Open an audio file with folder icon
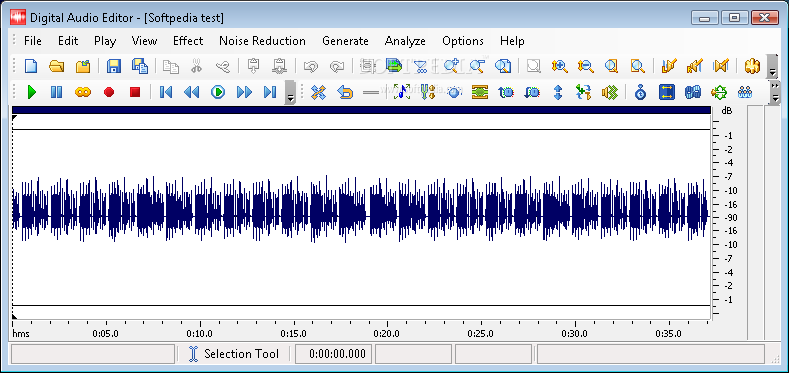 (57, 66)
